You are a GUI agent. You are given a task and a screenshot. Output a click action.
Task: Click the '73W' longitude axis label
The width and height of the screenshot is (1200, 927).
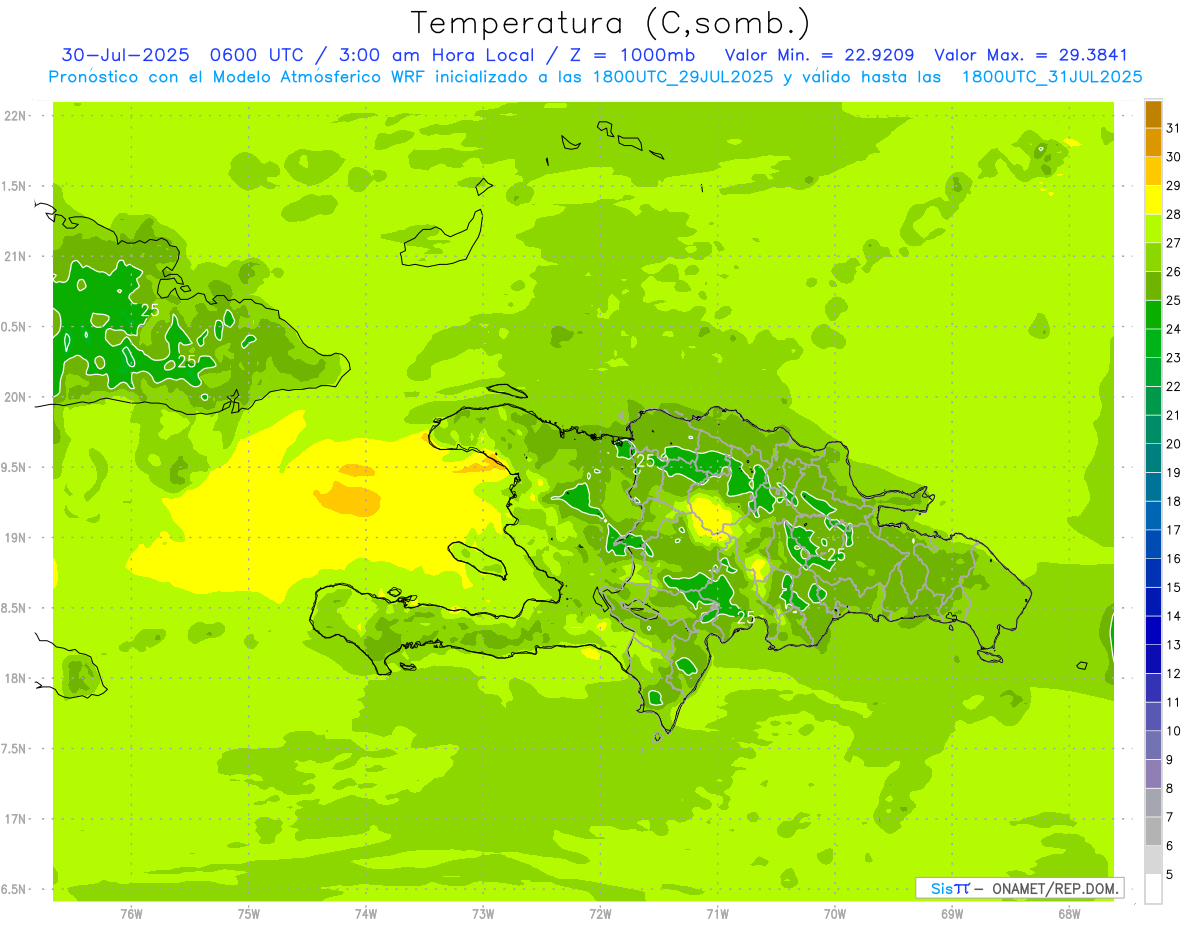click(483, 913)
